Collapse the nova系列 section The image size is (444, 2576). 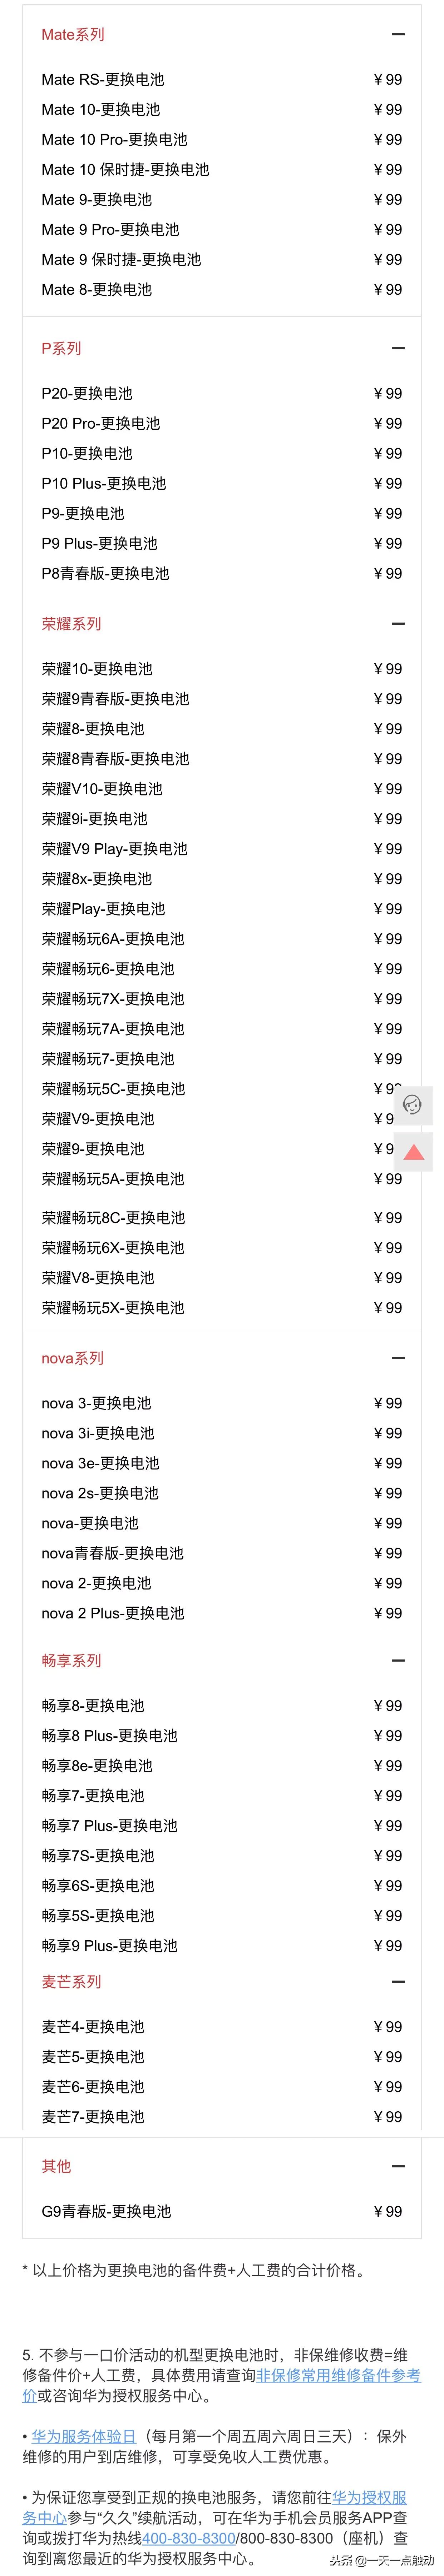(x=398, y=1358)
